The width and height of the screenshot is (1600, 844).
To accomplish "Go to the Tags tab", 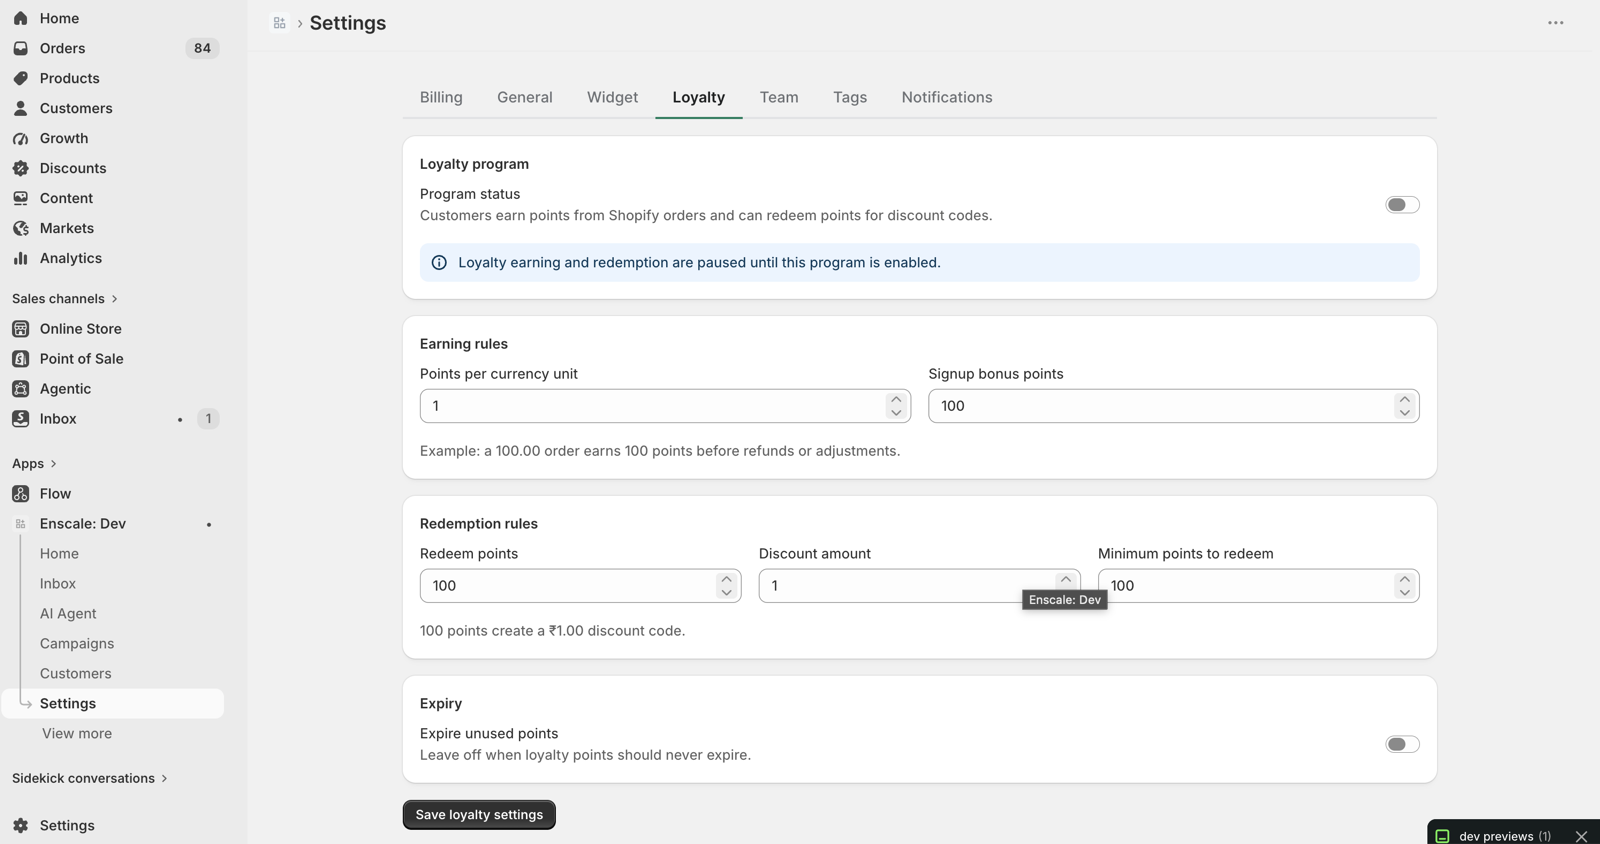I will coord(850,97).
